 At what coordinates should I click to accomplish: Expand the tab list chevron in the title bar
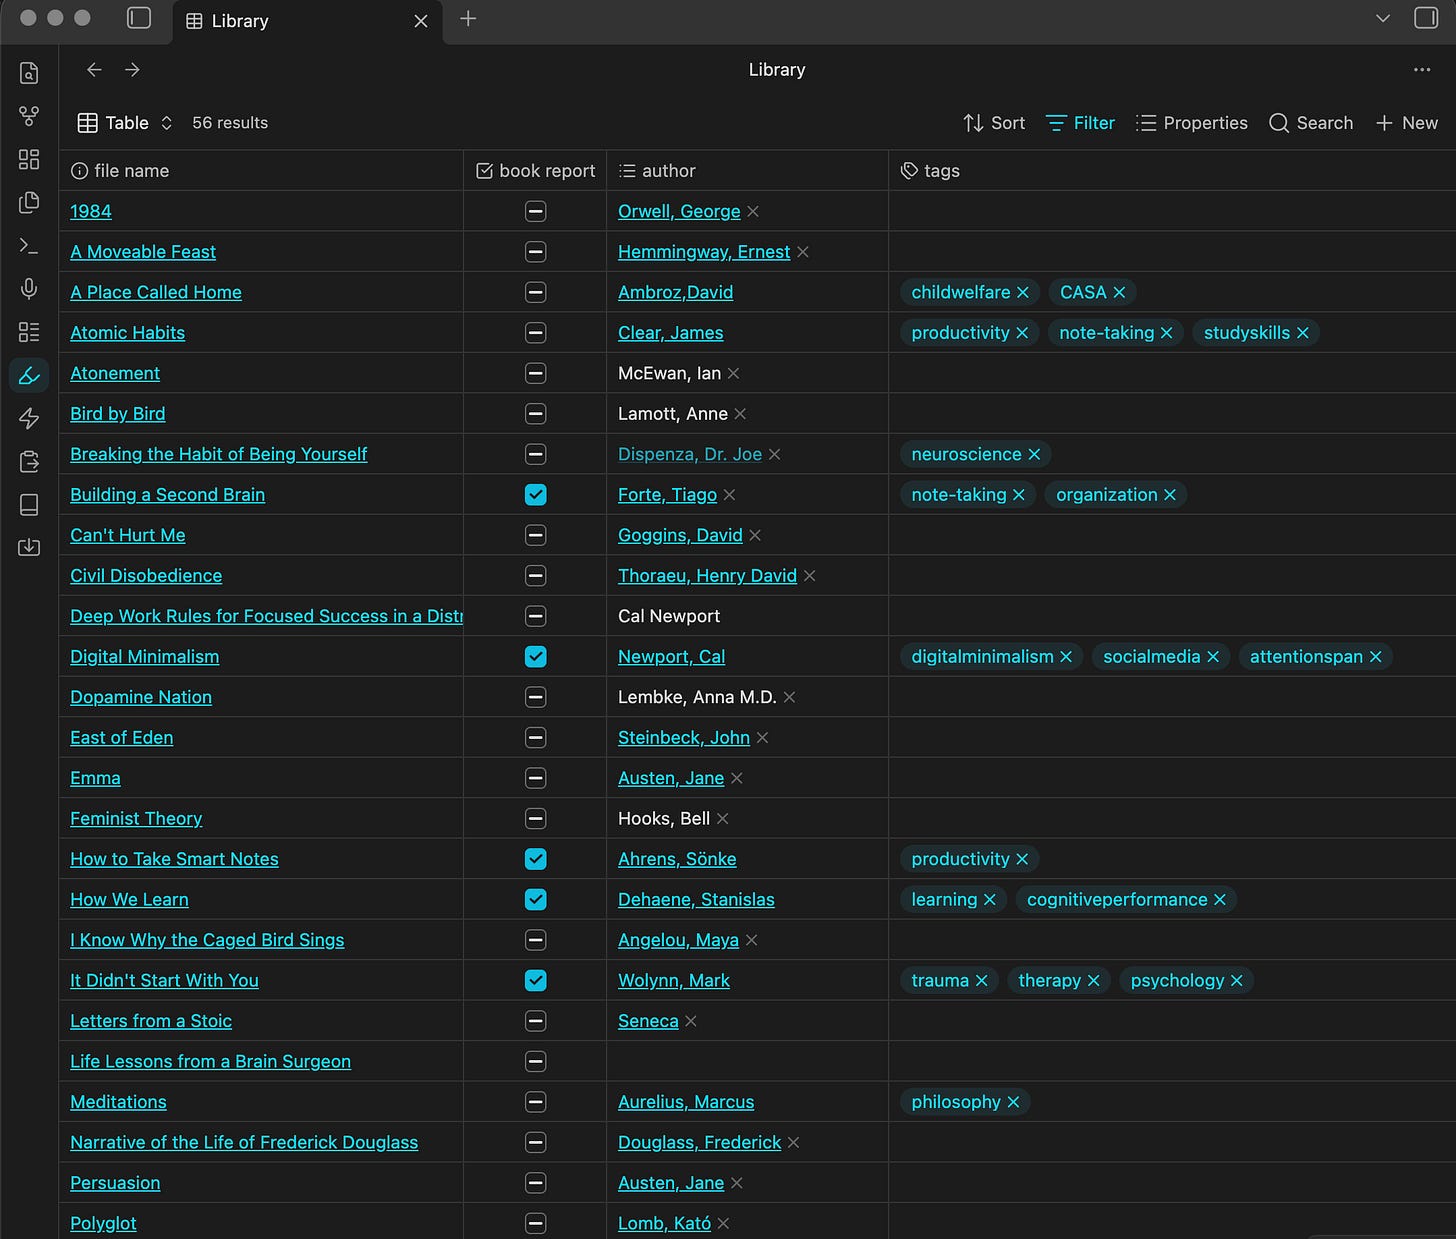[1383, 19]
